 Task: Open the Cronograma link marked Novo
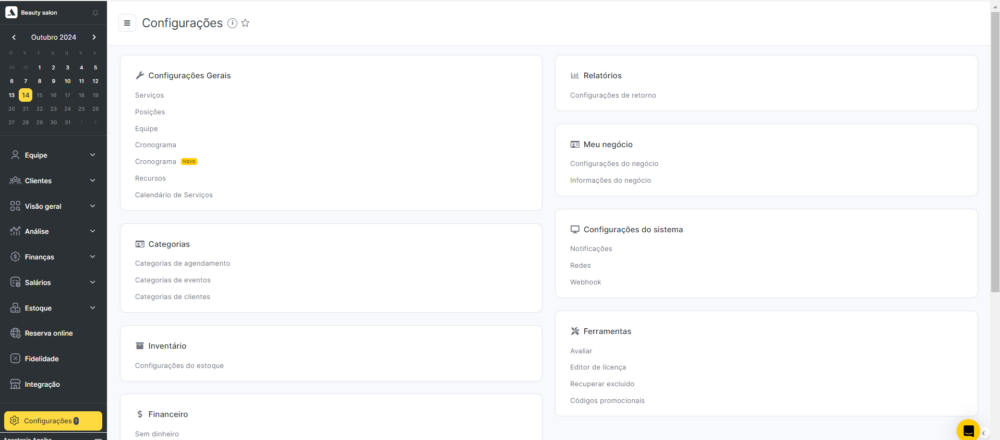pyautogui.click(x=156, y=161)
